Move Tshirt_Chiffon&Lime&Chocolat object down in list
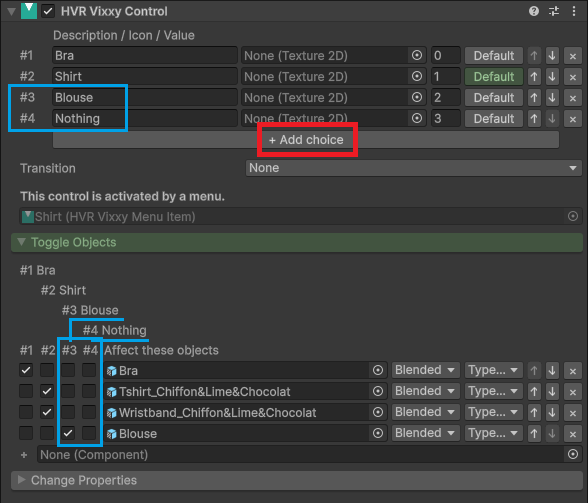The image size is (588, 503). click(x=552, y=392)
